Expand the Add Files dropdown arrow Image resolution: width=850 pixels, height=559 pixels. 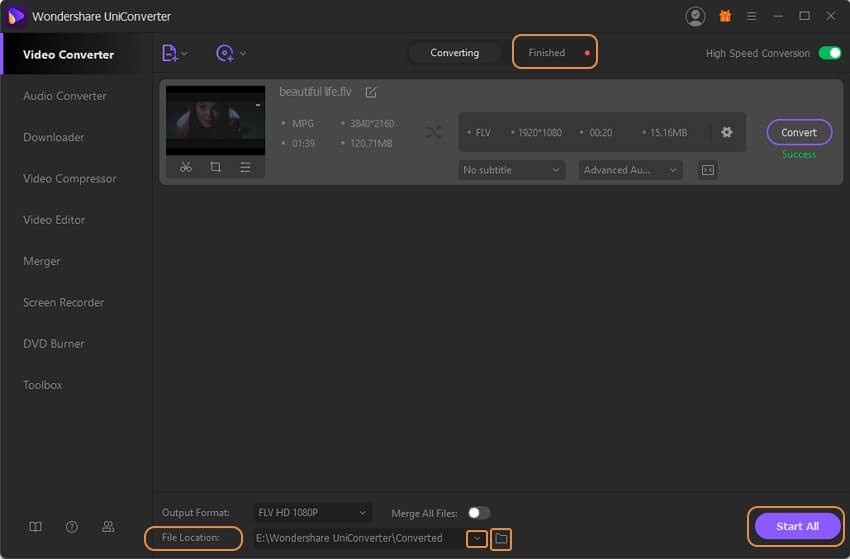pyautogui.click(x=184, y=54)
